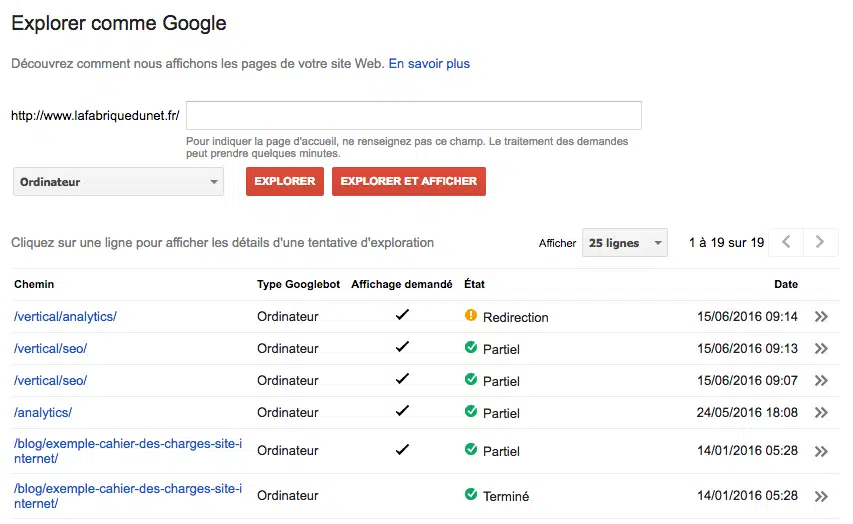Open the Ordinateur device type dropdown
853x524 pixels.
[118, 182]
